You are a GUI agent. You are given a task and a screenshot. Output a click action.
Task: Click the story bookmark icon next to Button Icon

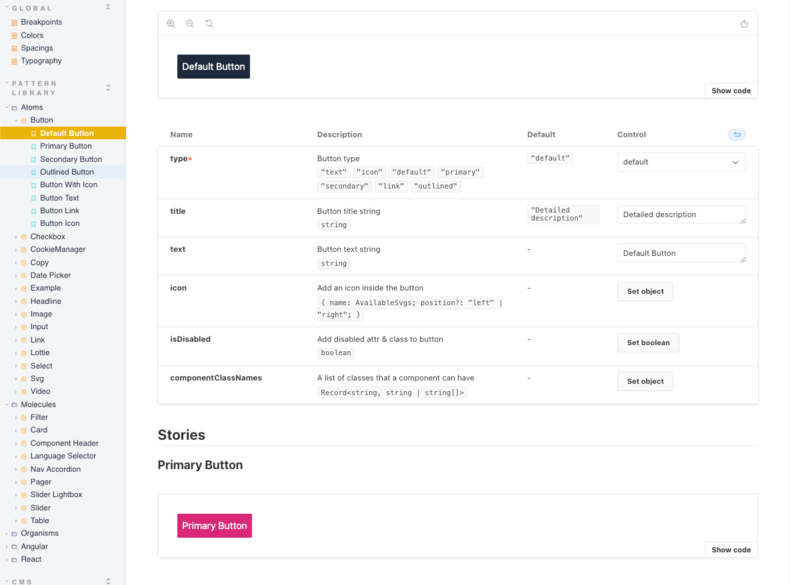tap(33, 223)
